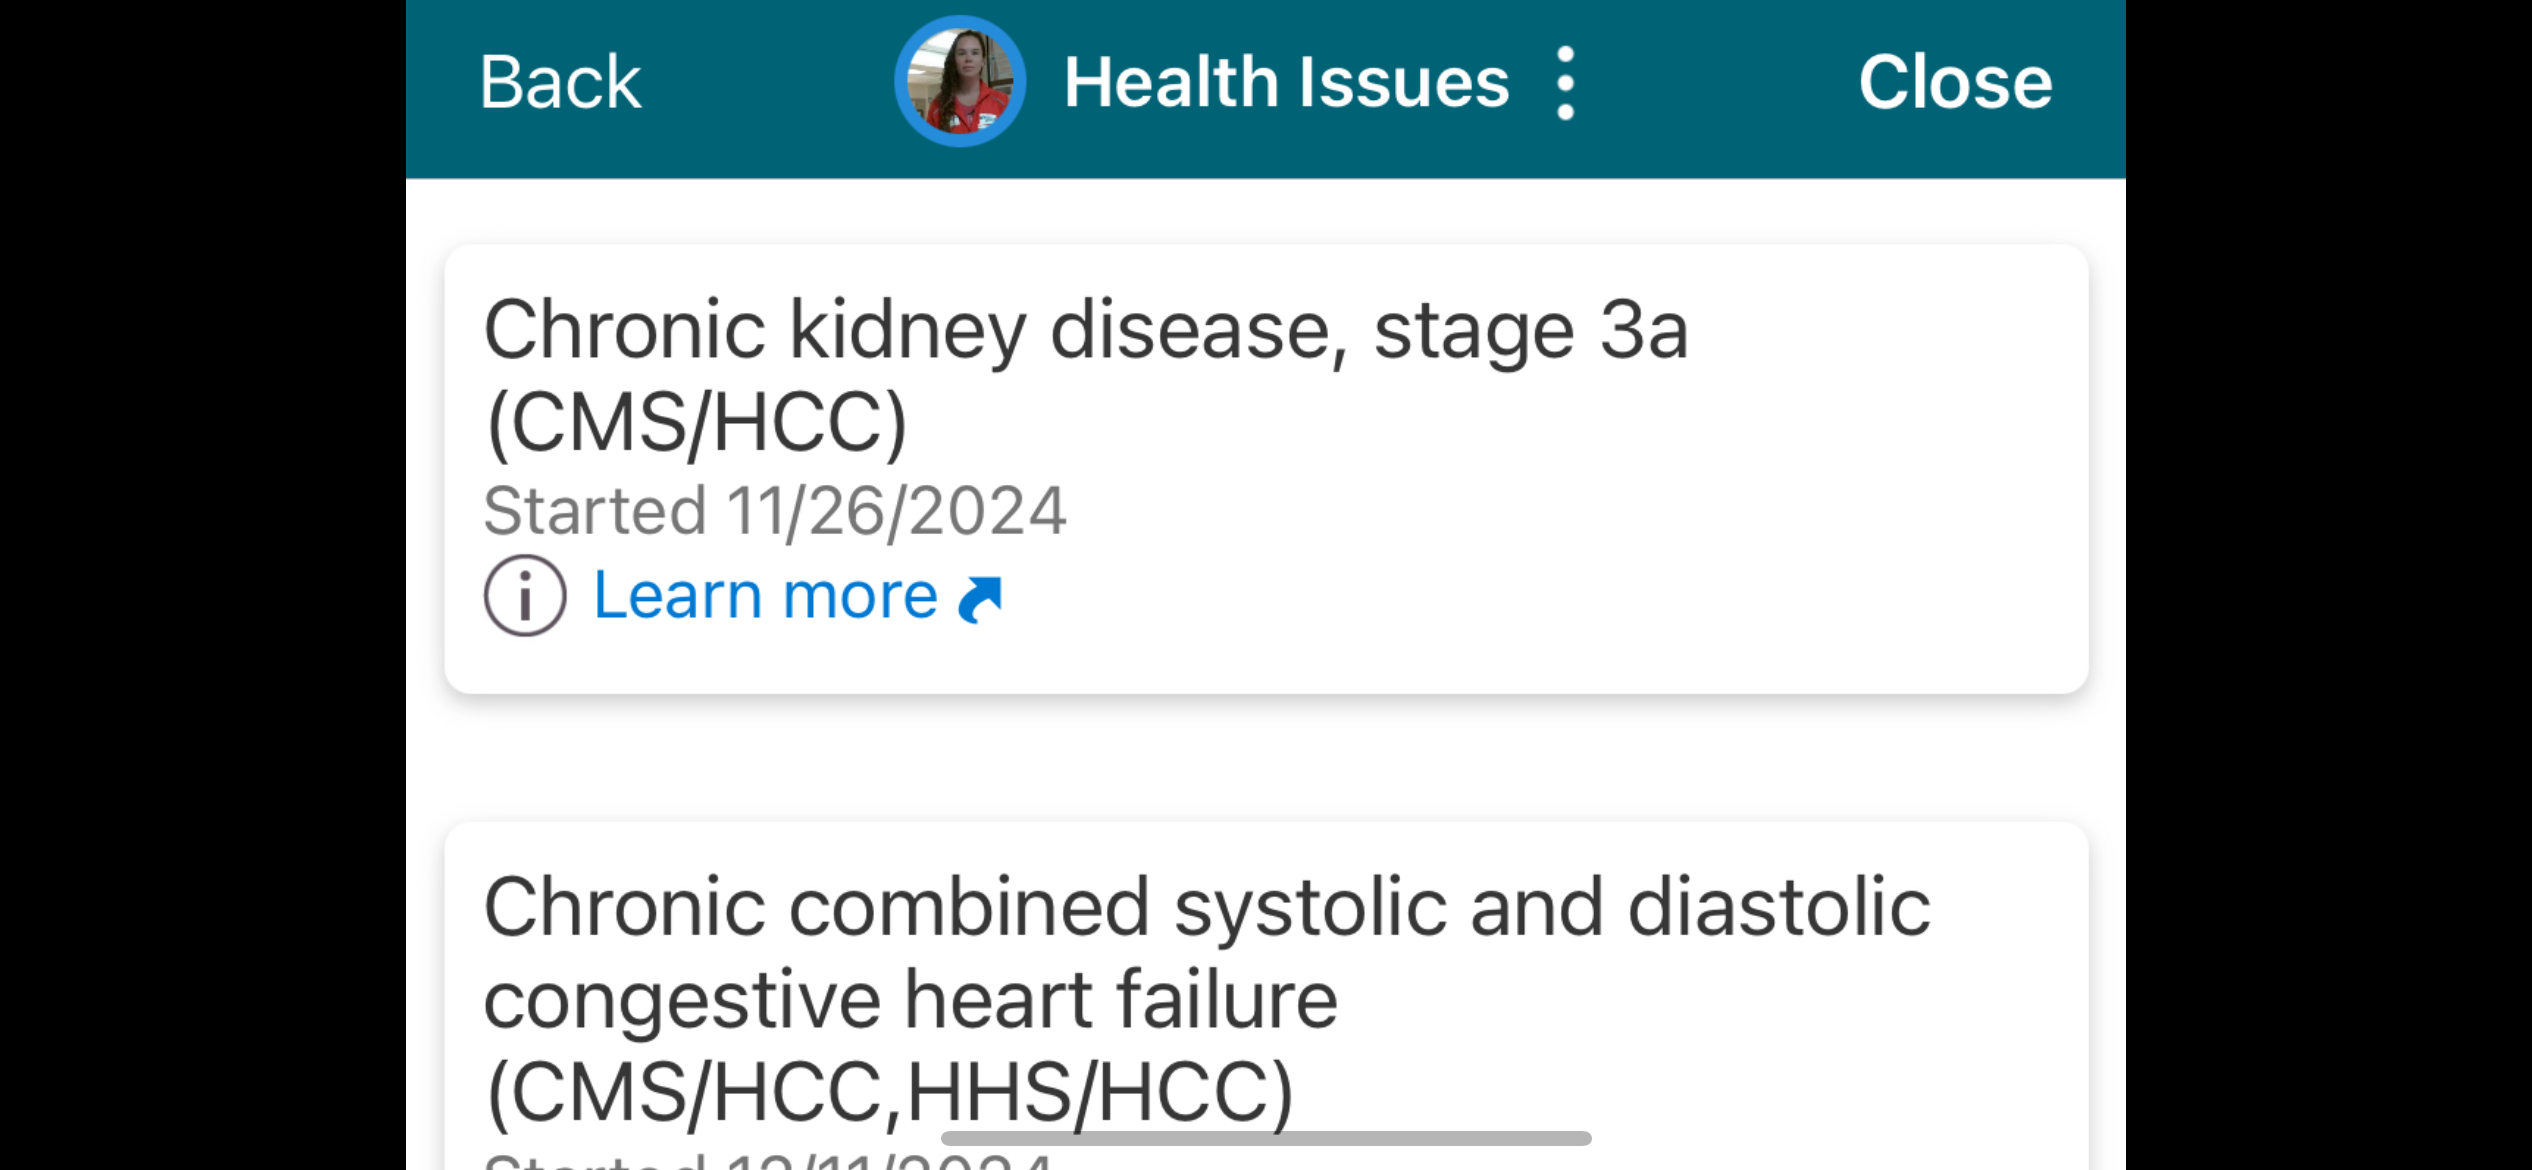The height and width of the screenshot is (1170, 2532).
Task: Select the Chronic combined systolic and diastolic heading
Action: [1206, 908]
